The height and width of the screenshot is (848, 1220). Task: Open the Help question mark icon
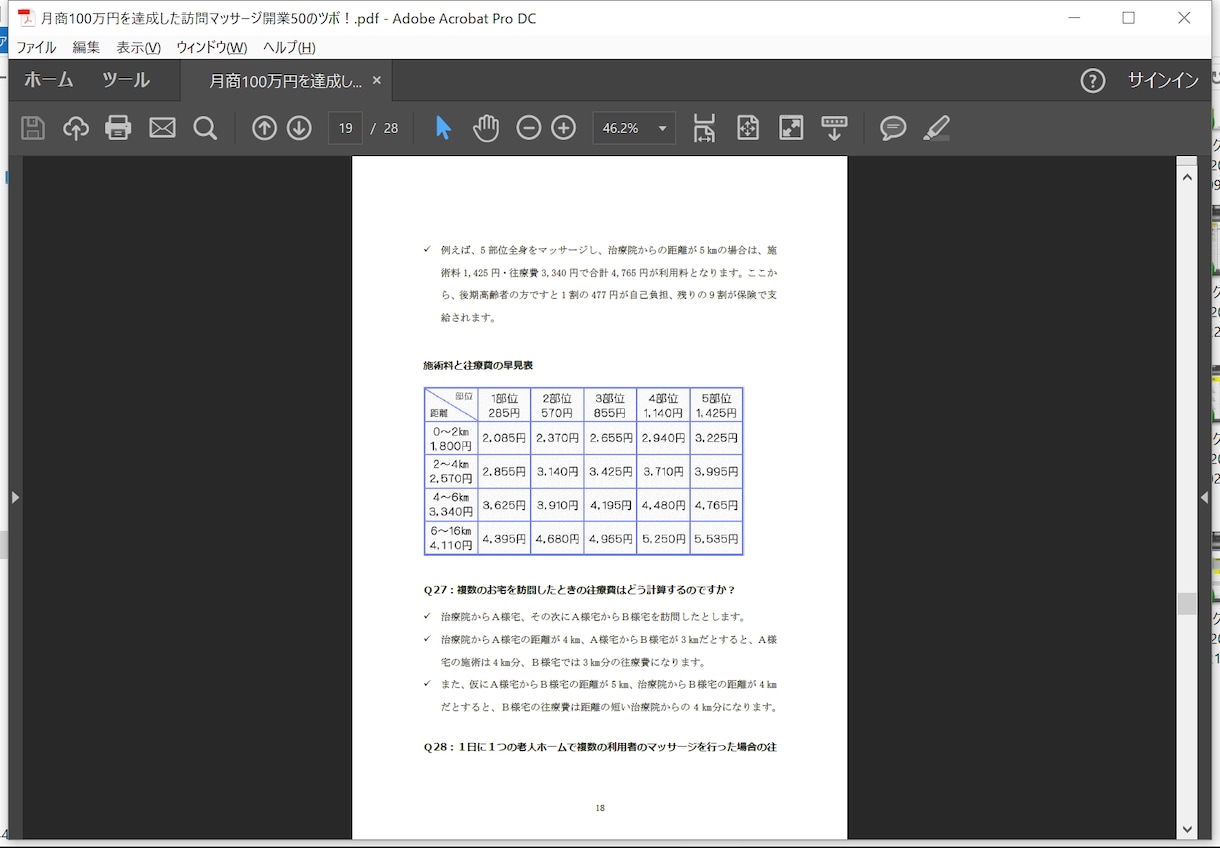[1093, 81]
